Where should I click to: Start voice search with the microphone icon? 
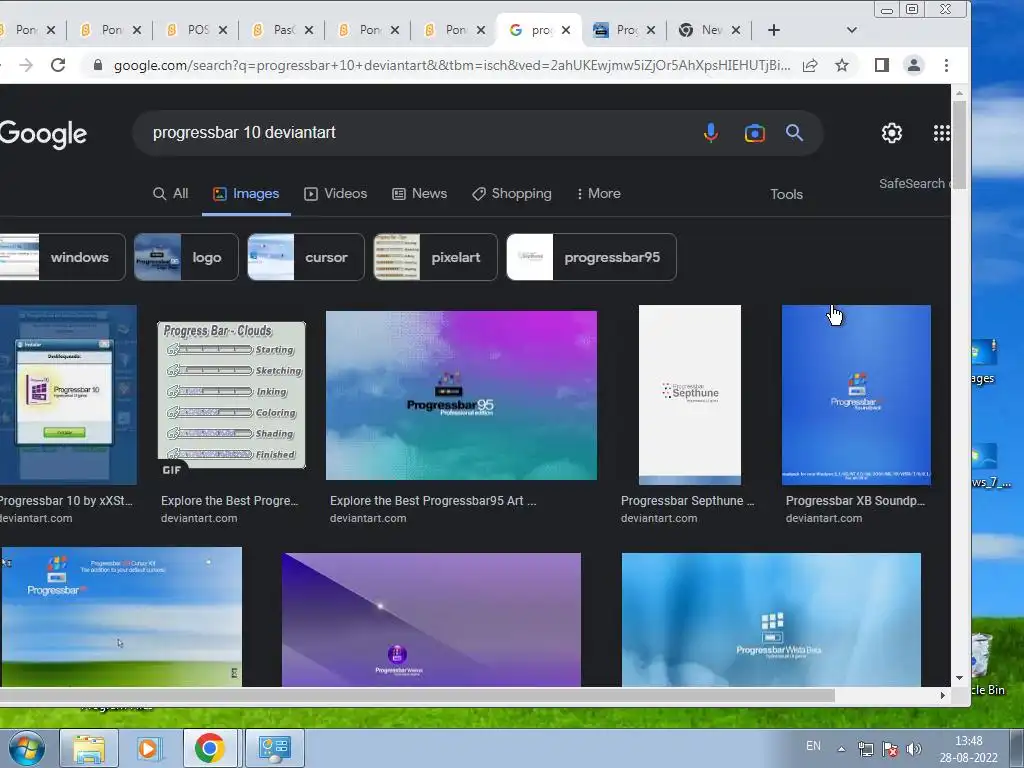[x=711, y=133]
